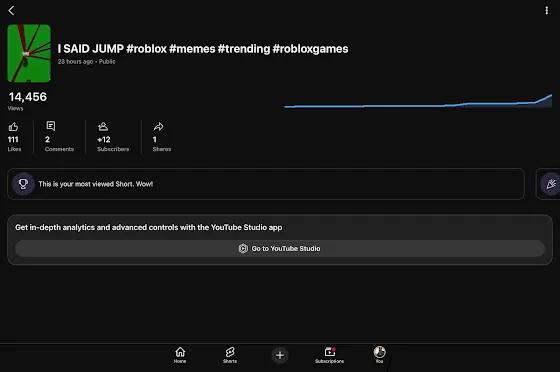Click the Subscribers person icon
Screen dimensions: 560x372
pos(103,126)
